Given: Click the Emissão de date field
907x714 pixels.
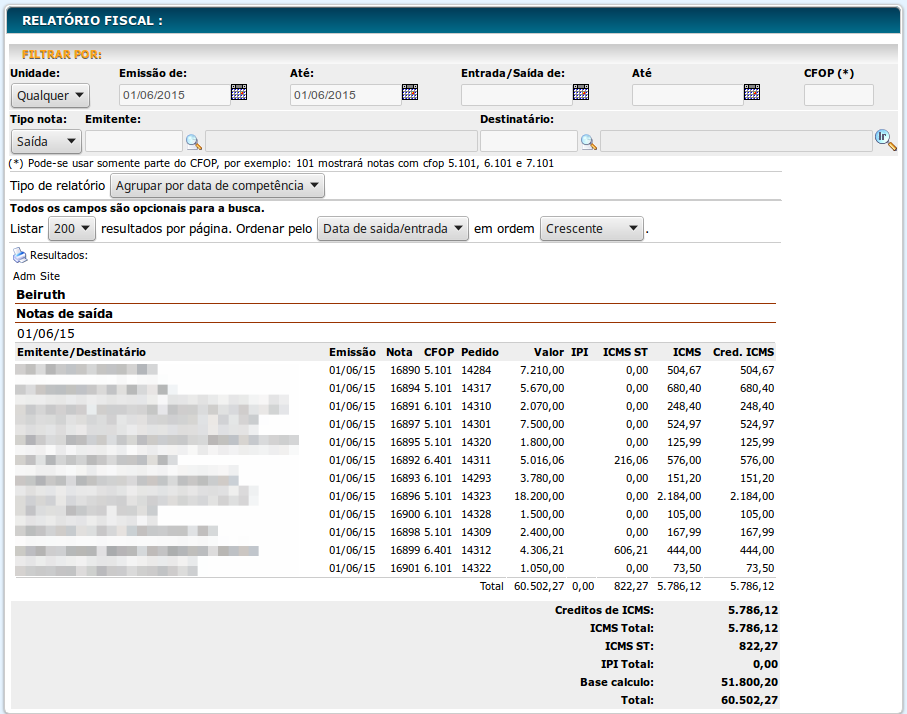Looking at the screenshot, I should (x=174, y=96).
